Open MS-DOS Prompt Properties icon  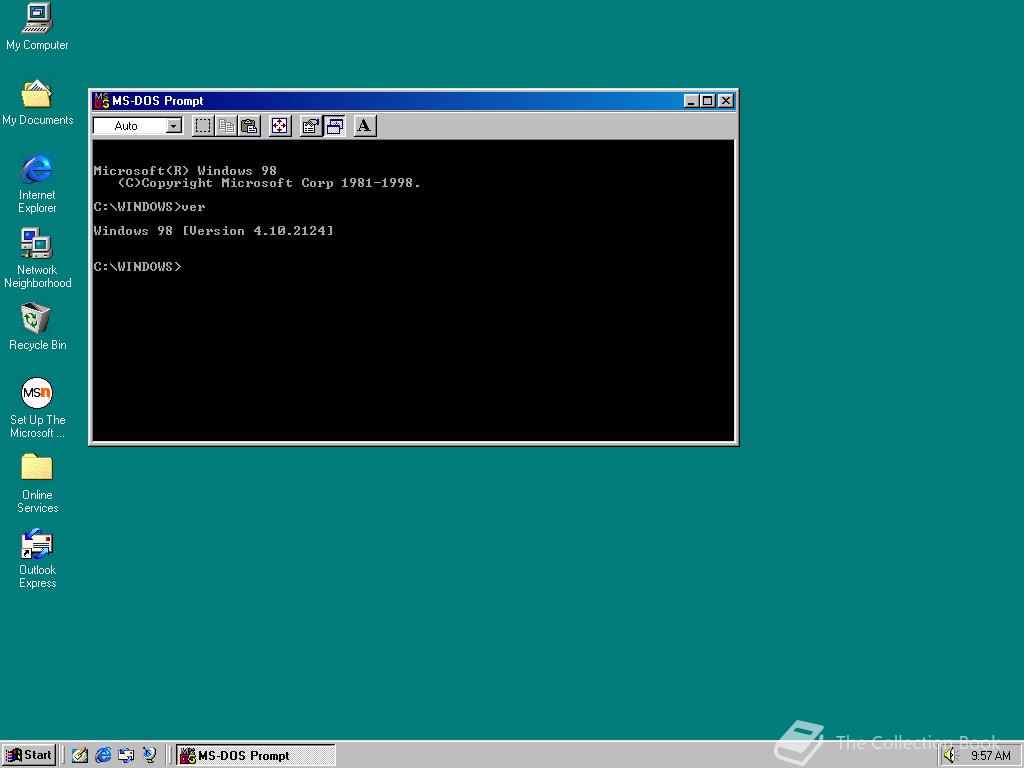tap(310, 125)
